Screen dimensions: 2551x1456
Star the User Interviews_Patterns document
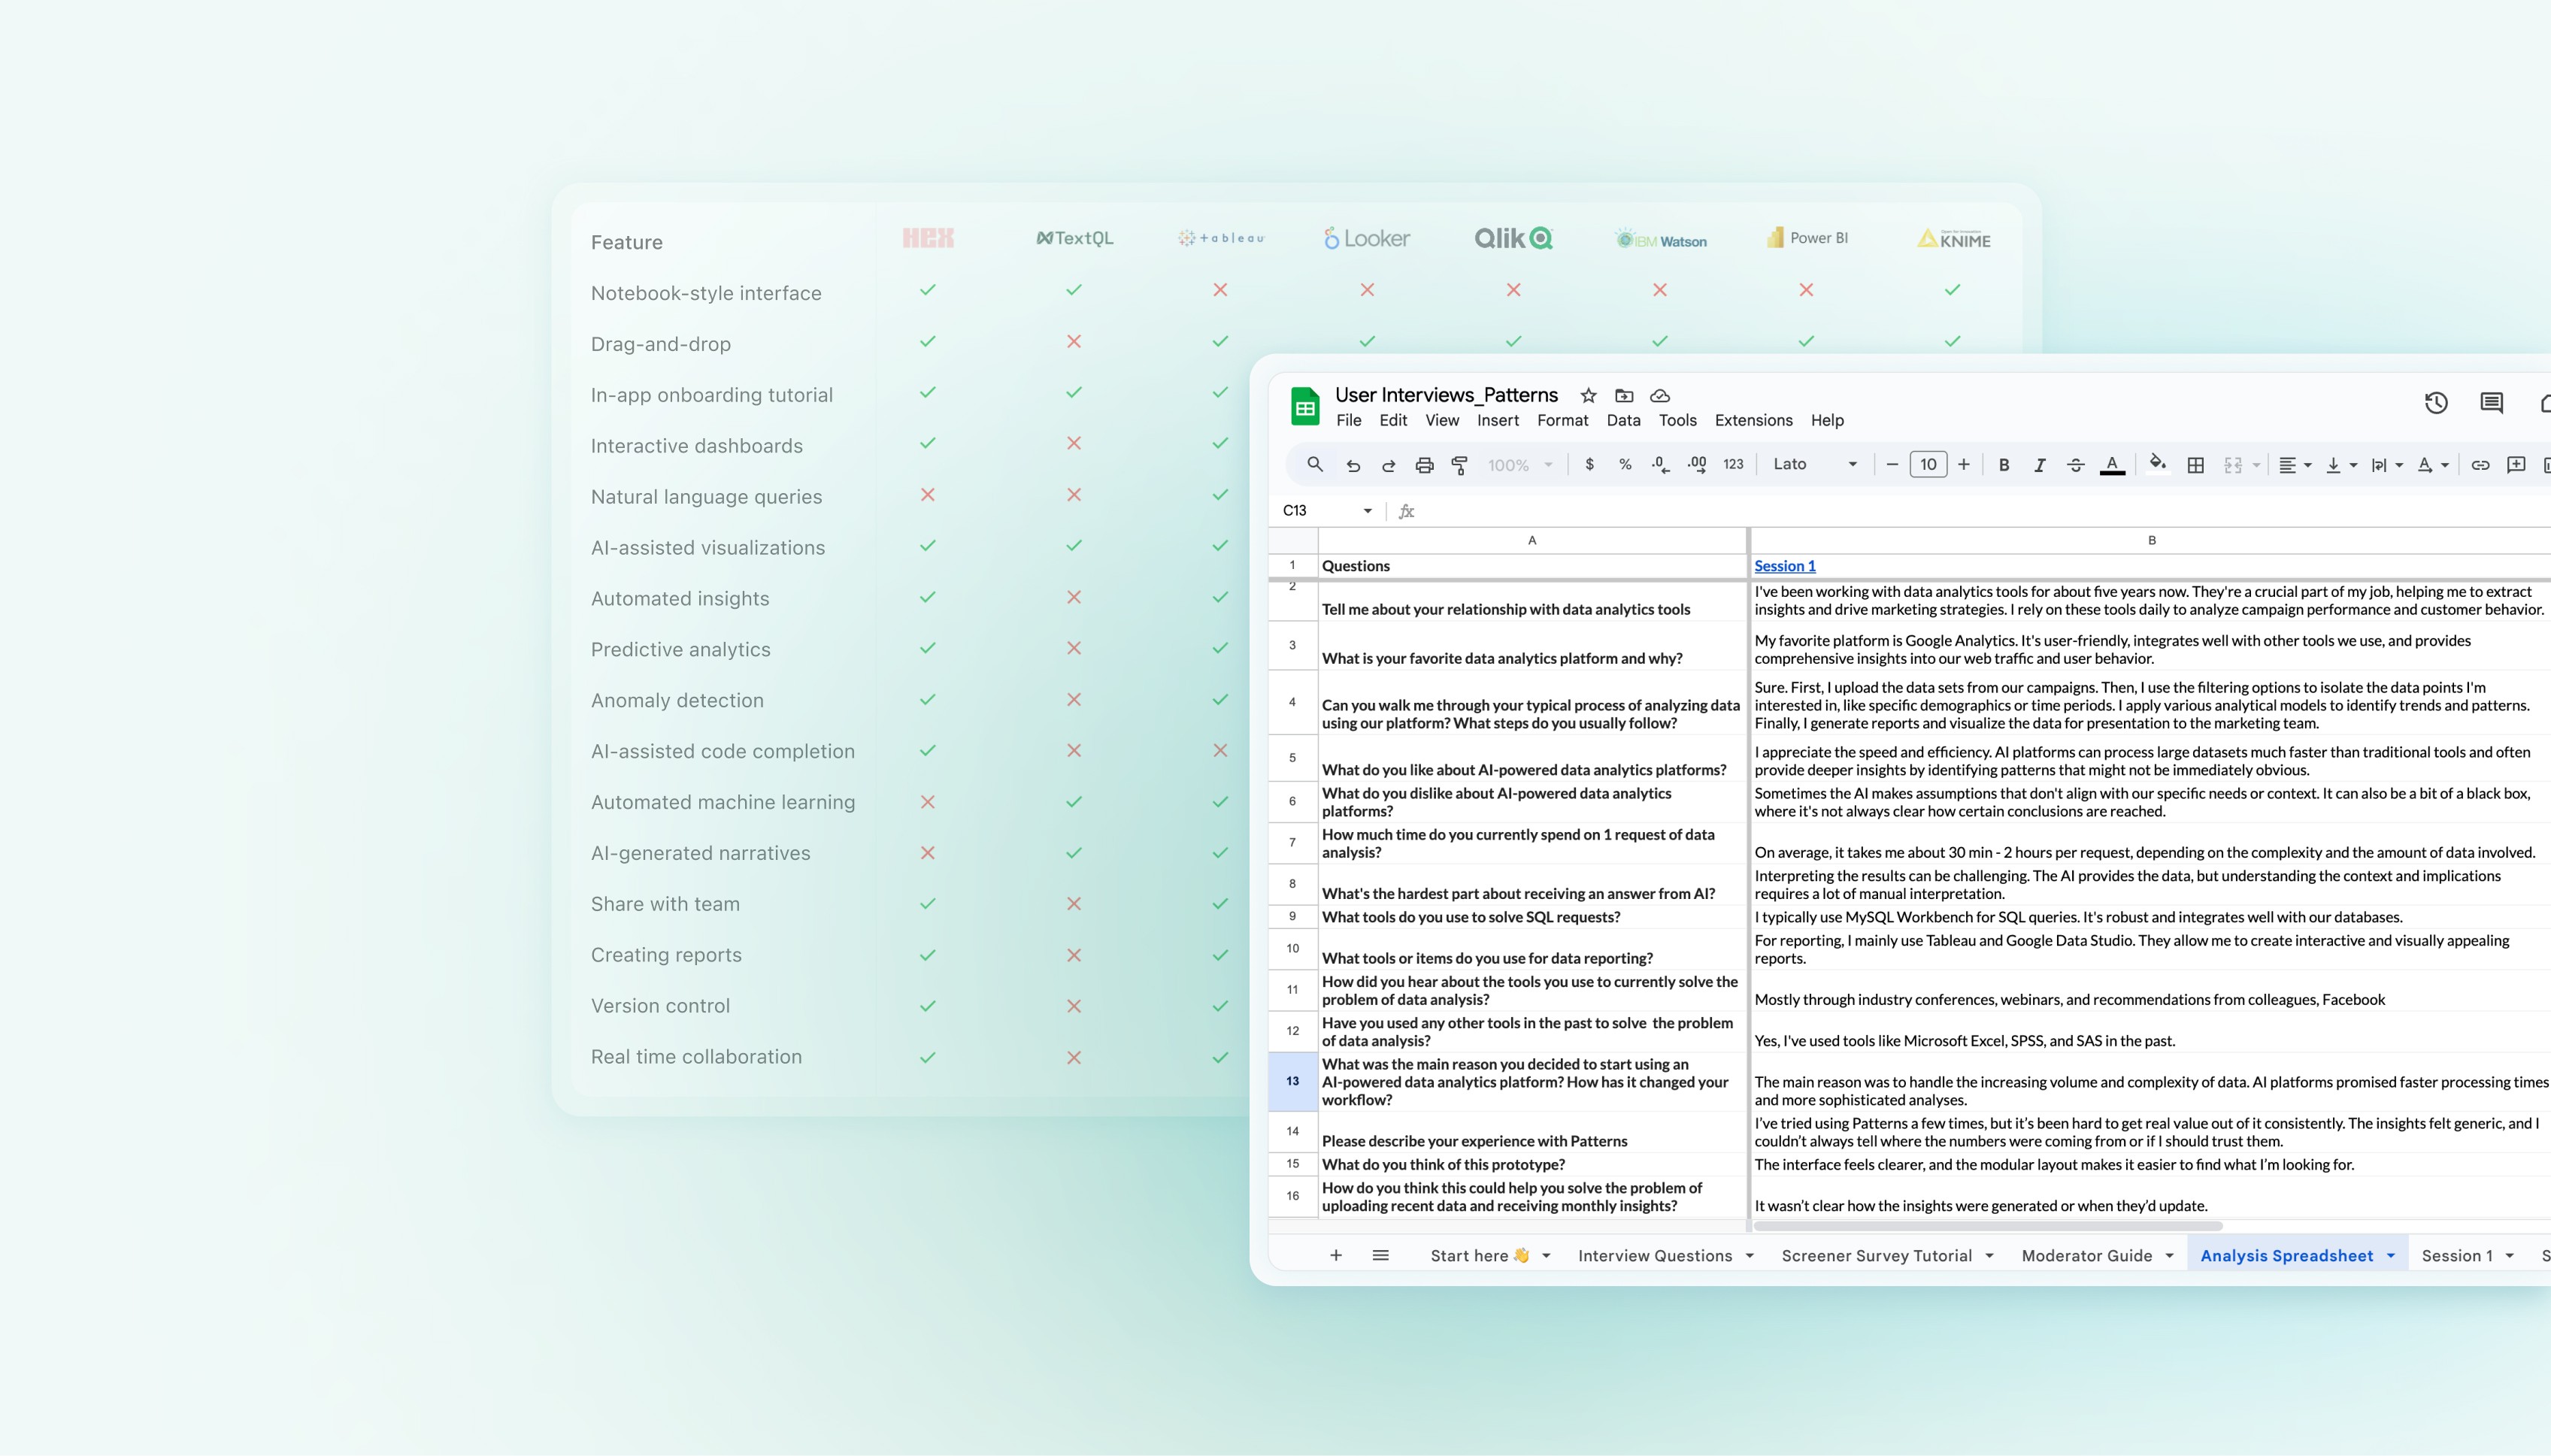coord(1588,396)
